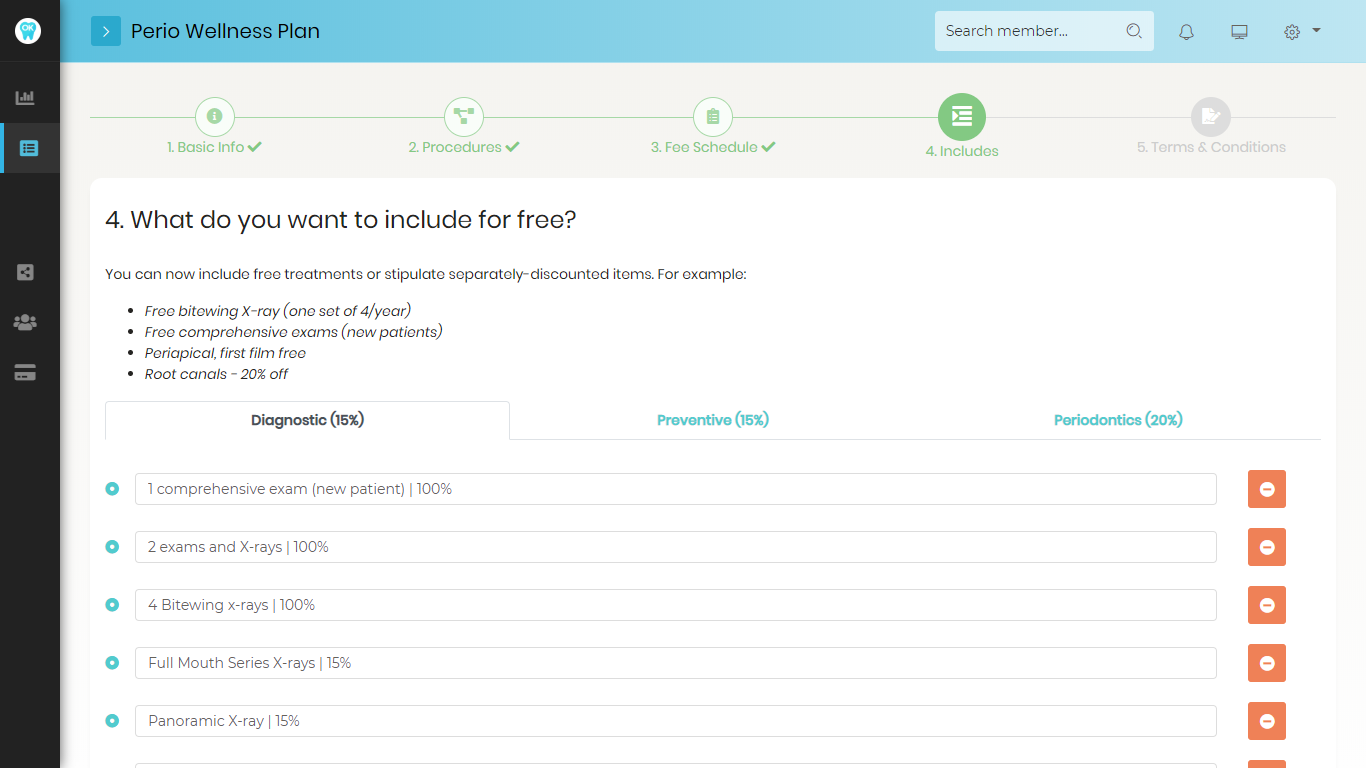
Task: Open the notifications bell
Action: tap(1186, 32)
